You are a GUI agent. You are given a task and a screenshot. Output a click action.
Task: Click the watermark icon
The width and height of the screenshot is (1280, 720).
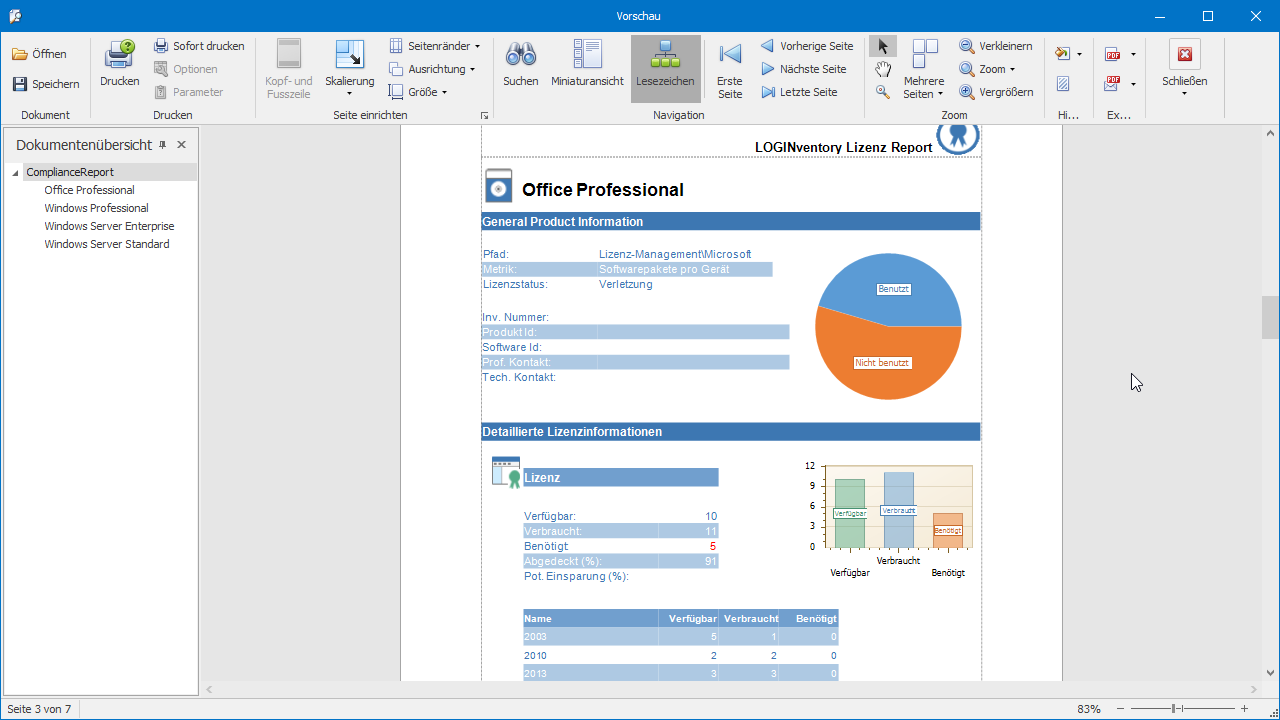pos(1063,84)
